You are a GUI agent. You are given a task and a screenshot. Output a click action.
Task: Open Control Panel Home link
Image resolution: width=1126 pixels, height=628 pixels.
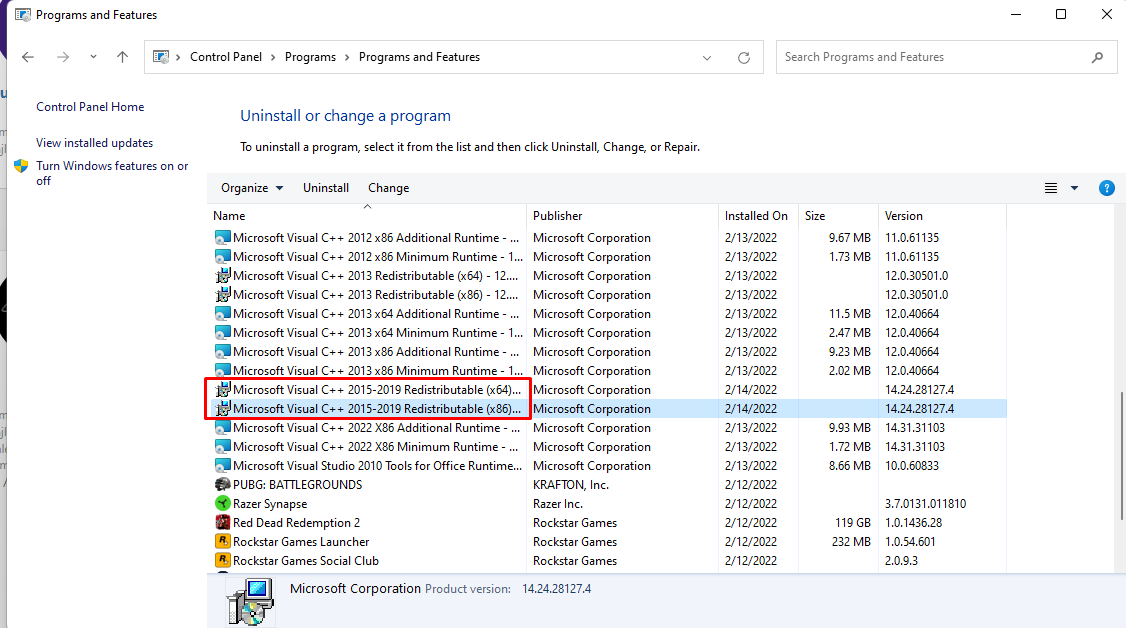point(90,107)
